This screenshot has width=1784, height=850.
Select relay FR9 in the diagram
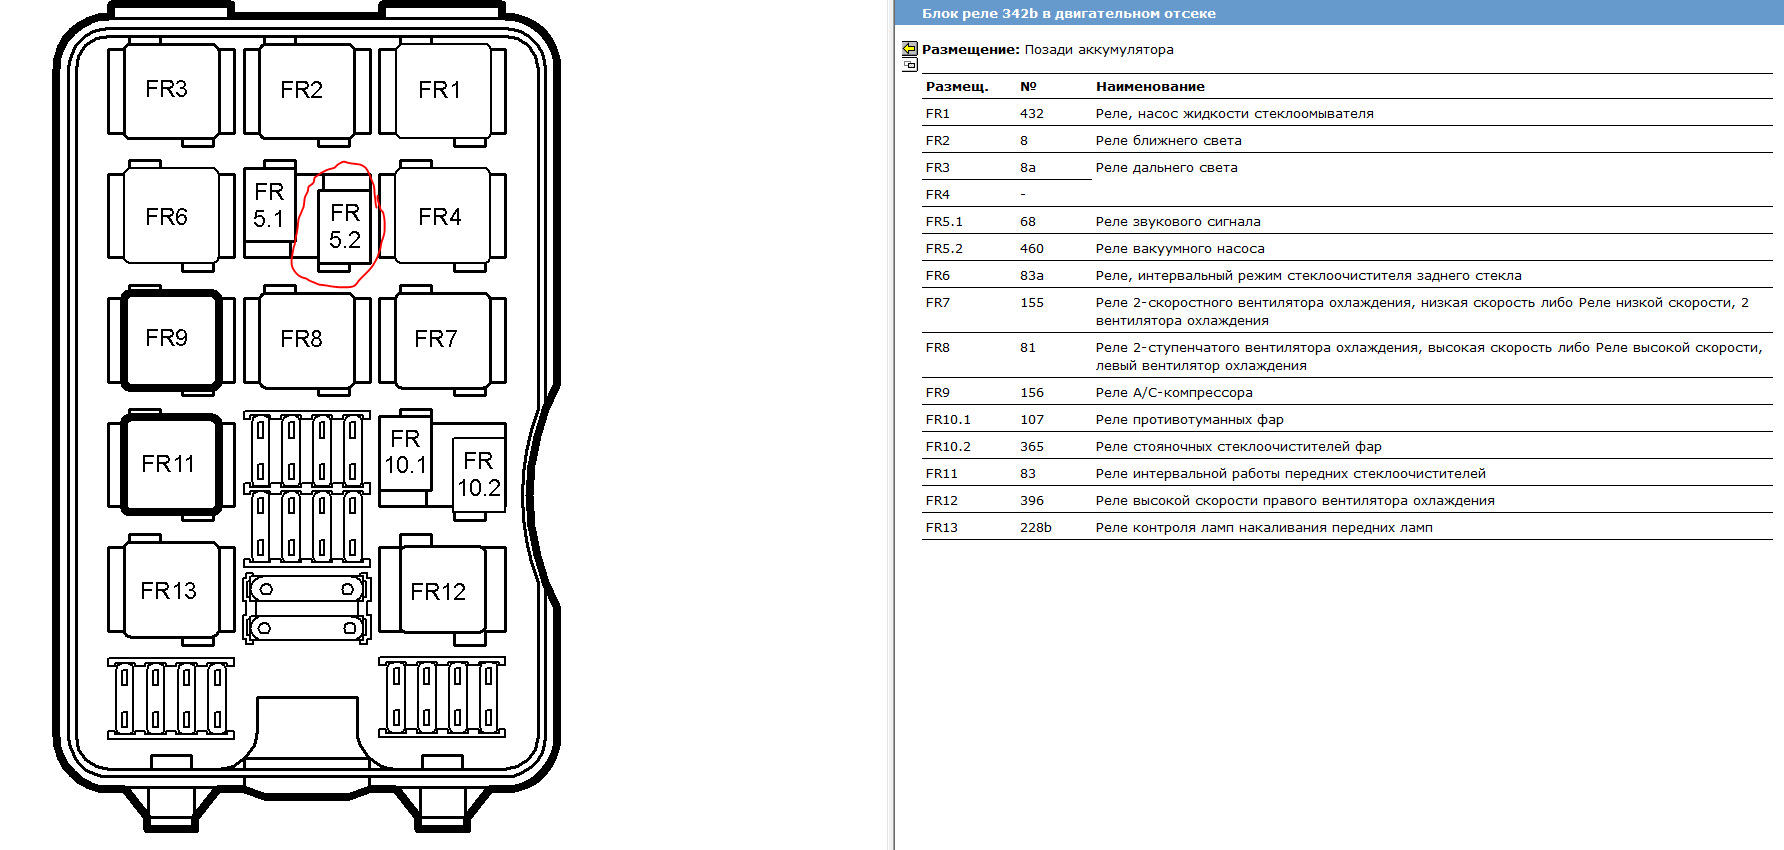(170, 339)
